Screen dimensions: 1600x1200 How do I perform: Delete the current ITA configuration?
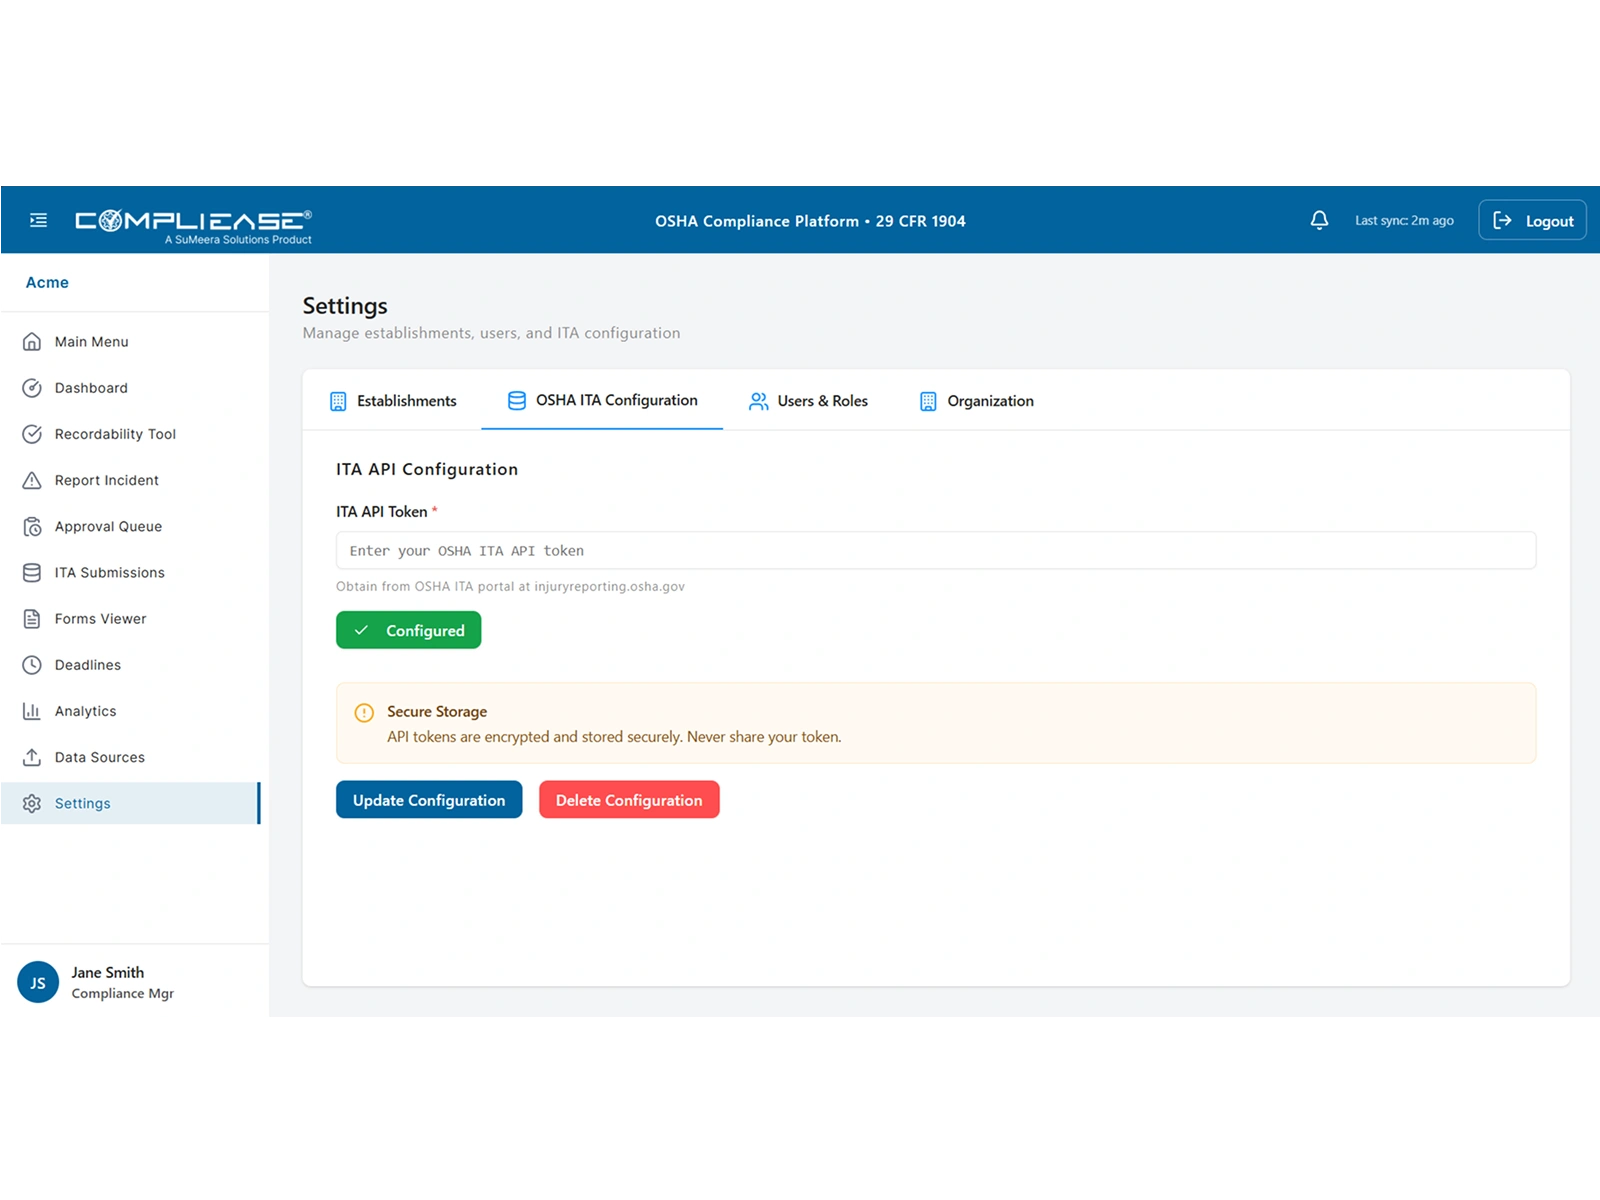click(629, 799)
